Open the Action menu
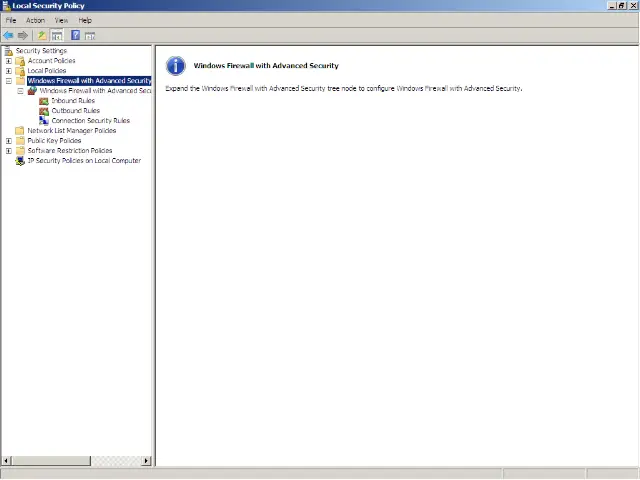Viewport: 640px width, 480px height. (36, 20)
